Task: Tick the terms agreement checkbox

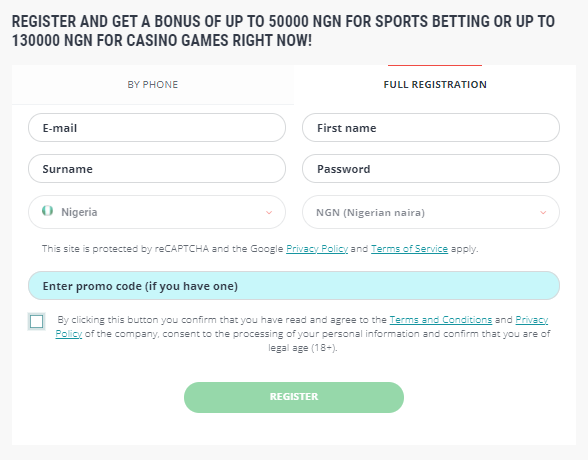Action: [x=36, y=321]
